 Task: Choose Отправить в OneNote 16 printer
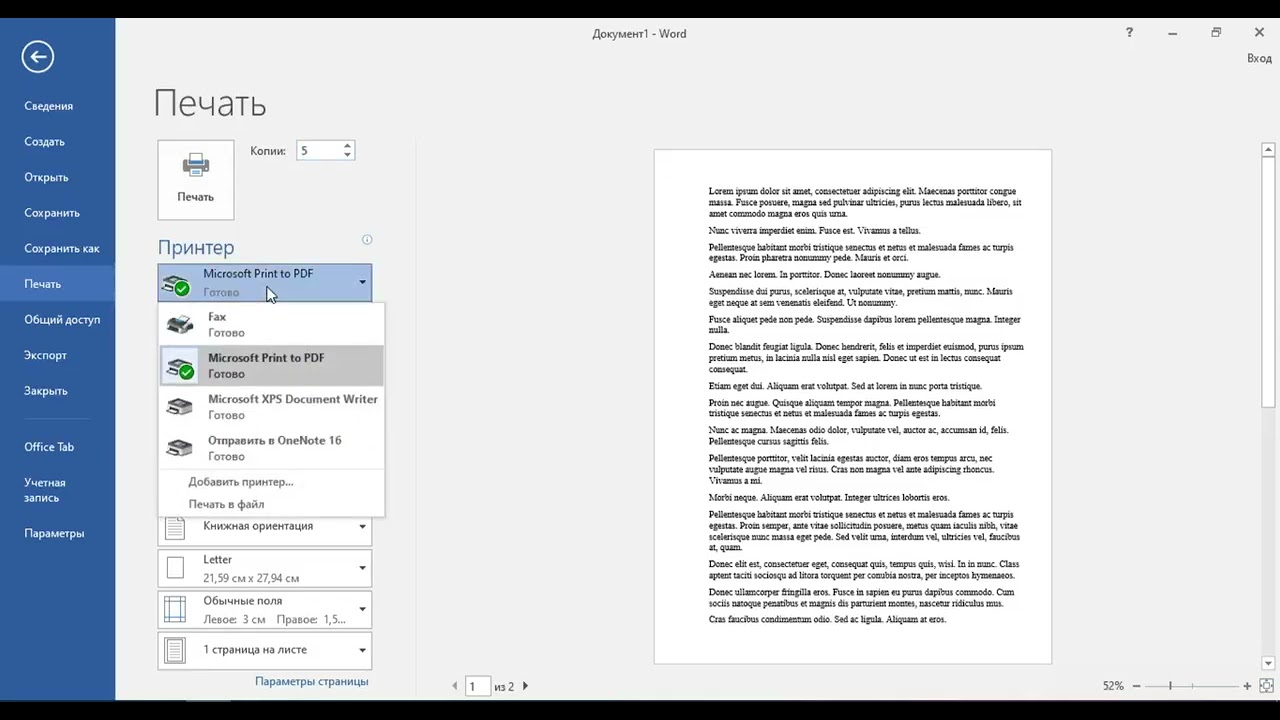272,448
